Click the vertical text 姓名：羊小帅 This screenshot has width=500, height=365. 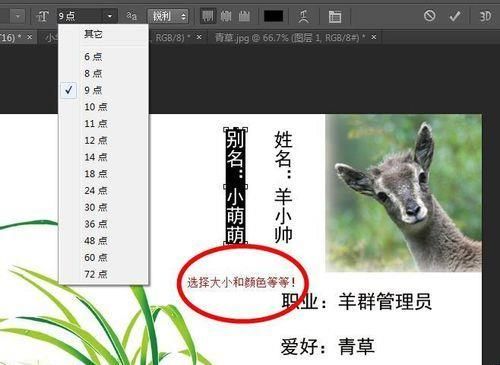tap(283, 186)
